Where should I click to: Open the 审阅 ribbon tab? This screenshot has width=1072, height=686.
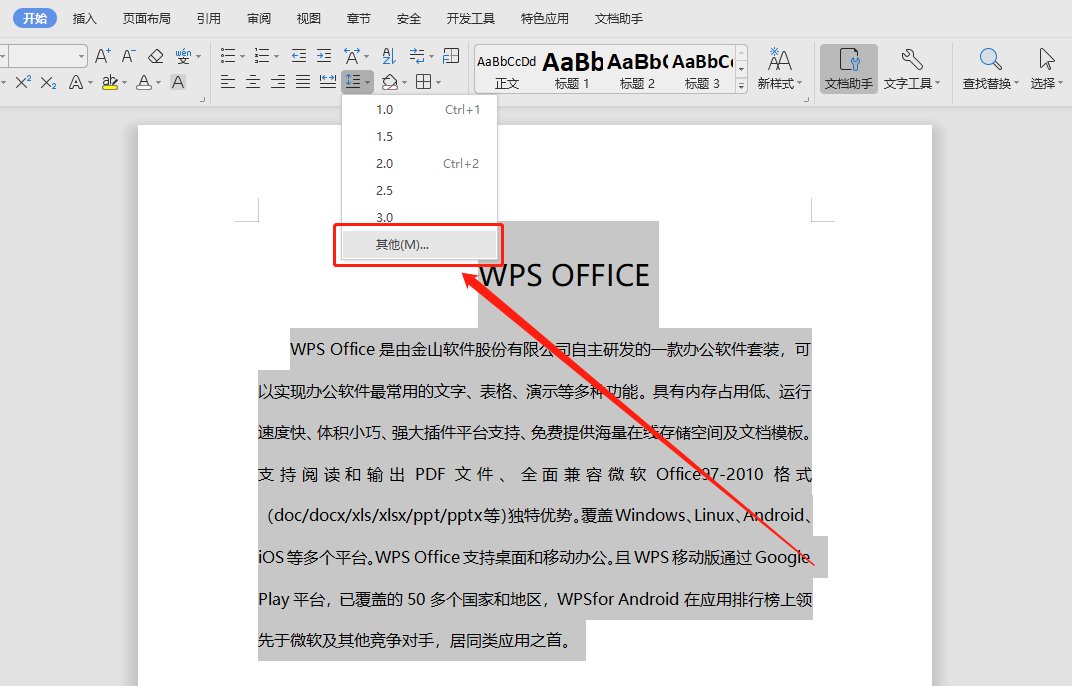tap(258, 17)
